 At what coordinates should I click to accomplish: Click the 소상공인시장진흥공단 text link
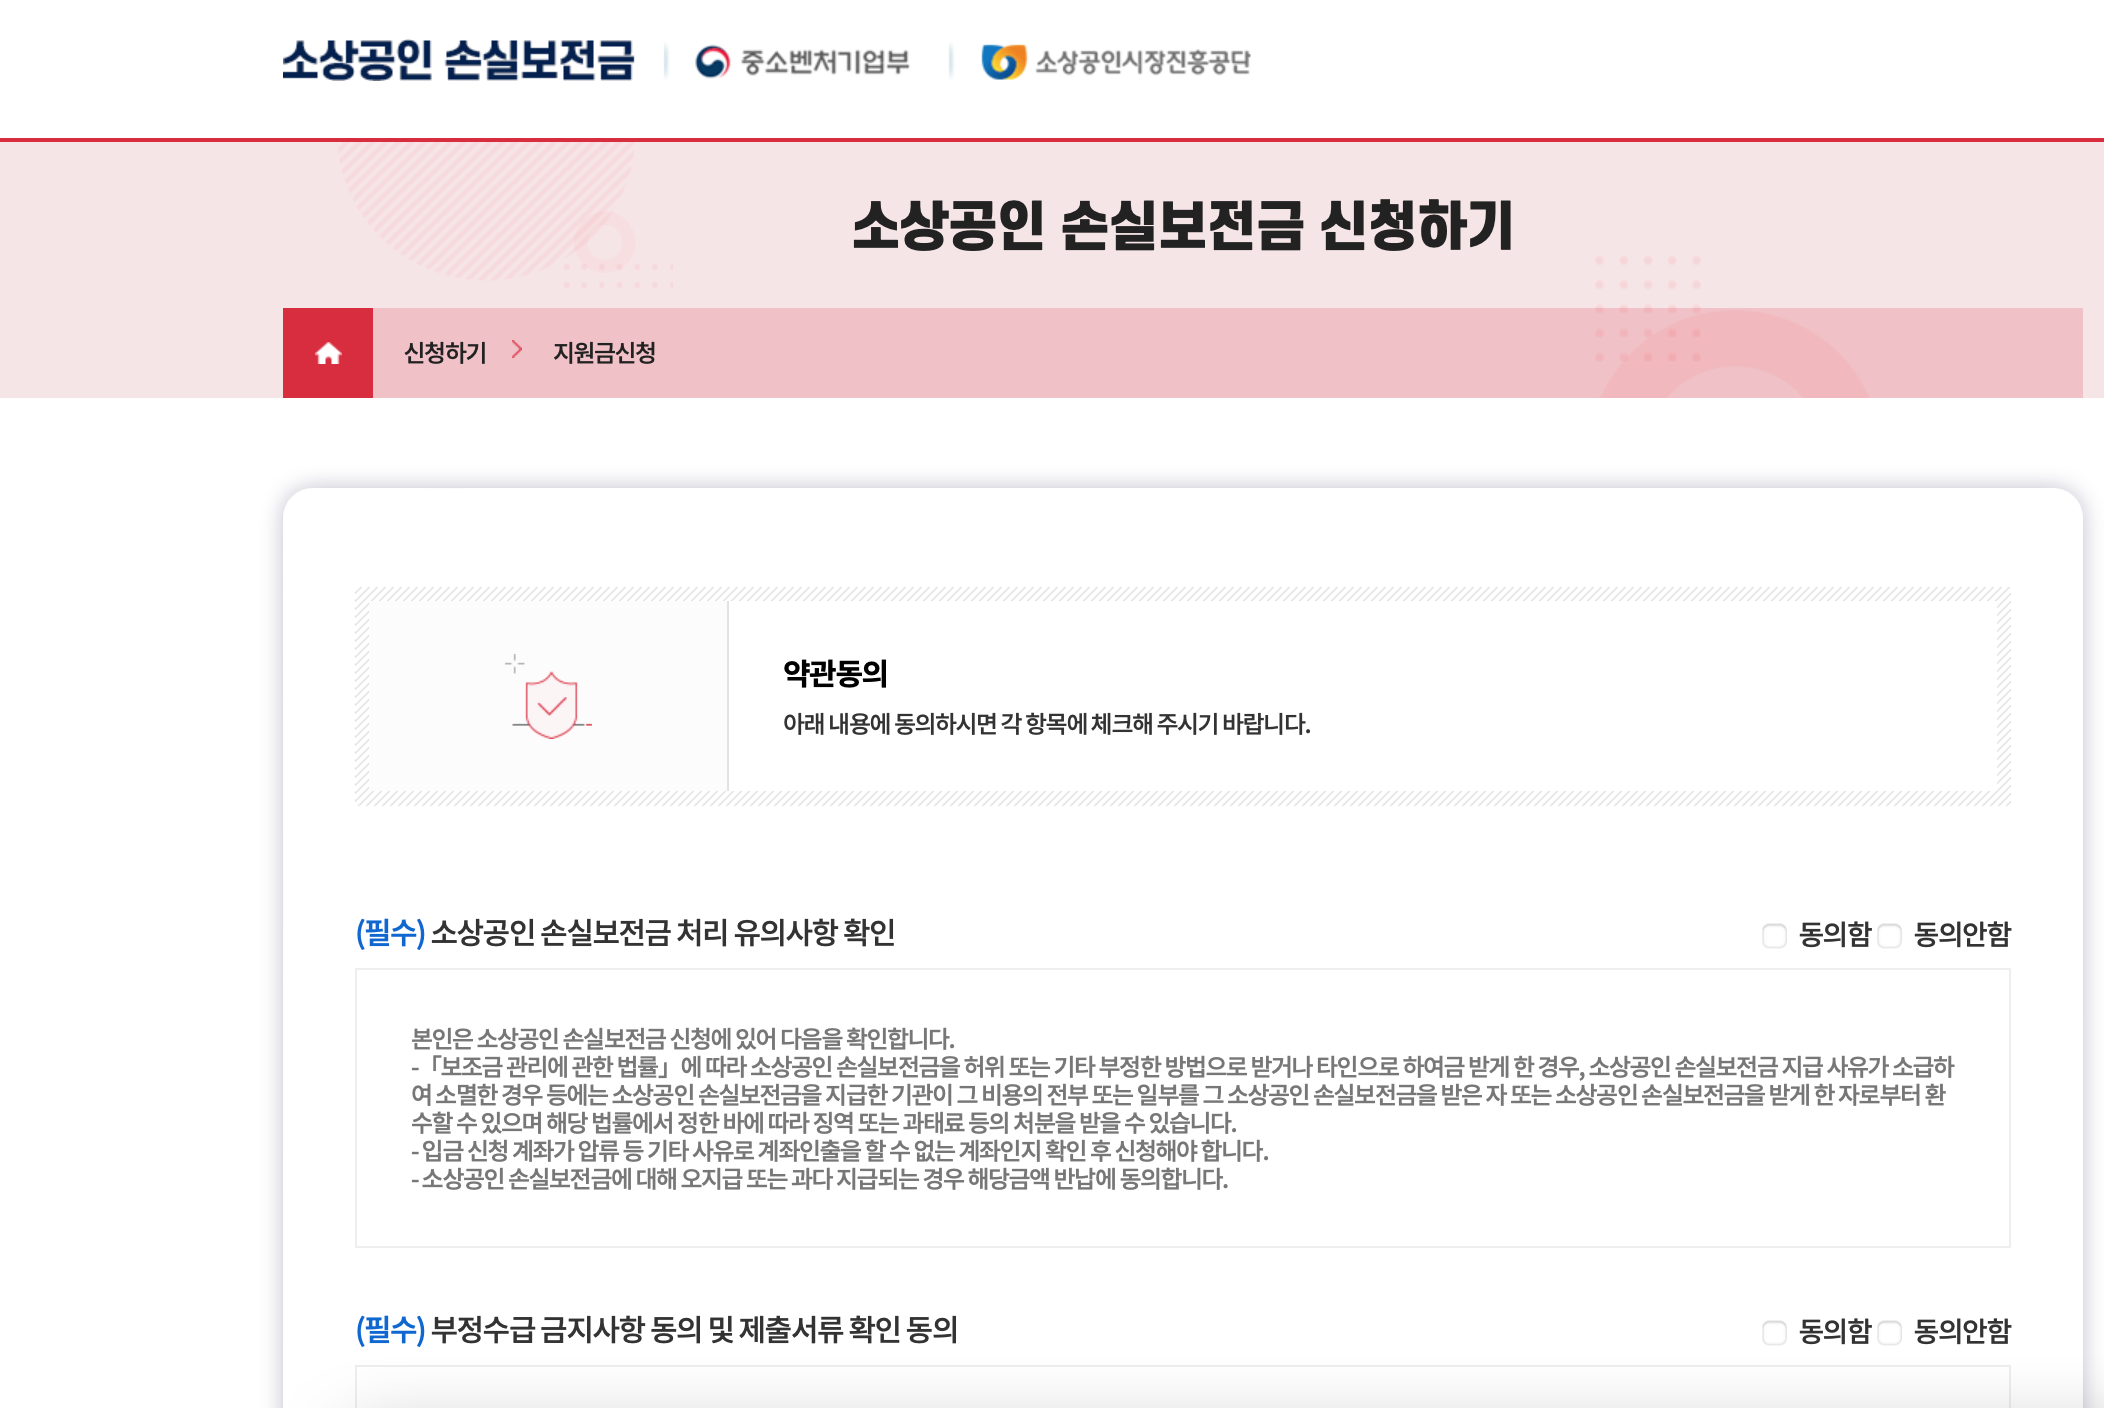tap(1142, 62)
